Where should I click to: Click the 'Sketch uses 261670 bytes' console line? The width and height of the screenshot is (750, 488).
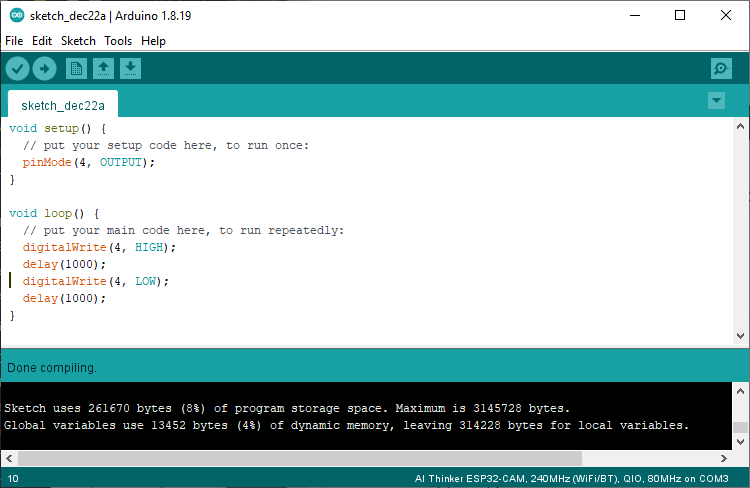[287, 408]
